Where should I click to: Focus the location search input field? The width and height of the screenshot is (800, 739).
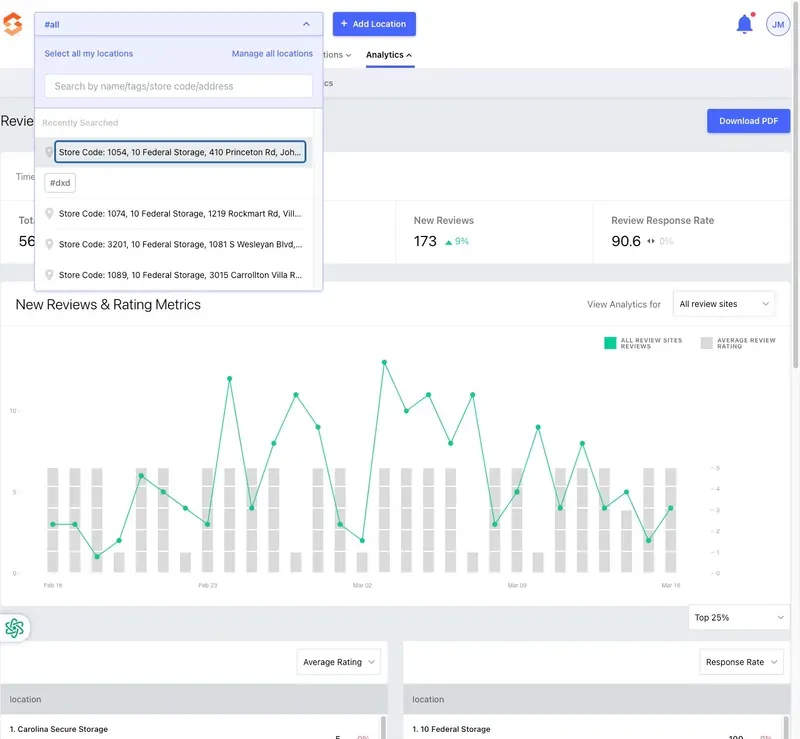(179, 86)
